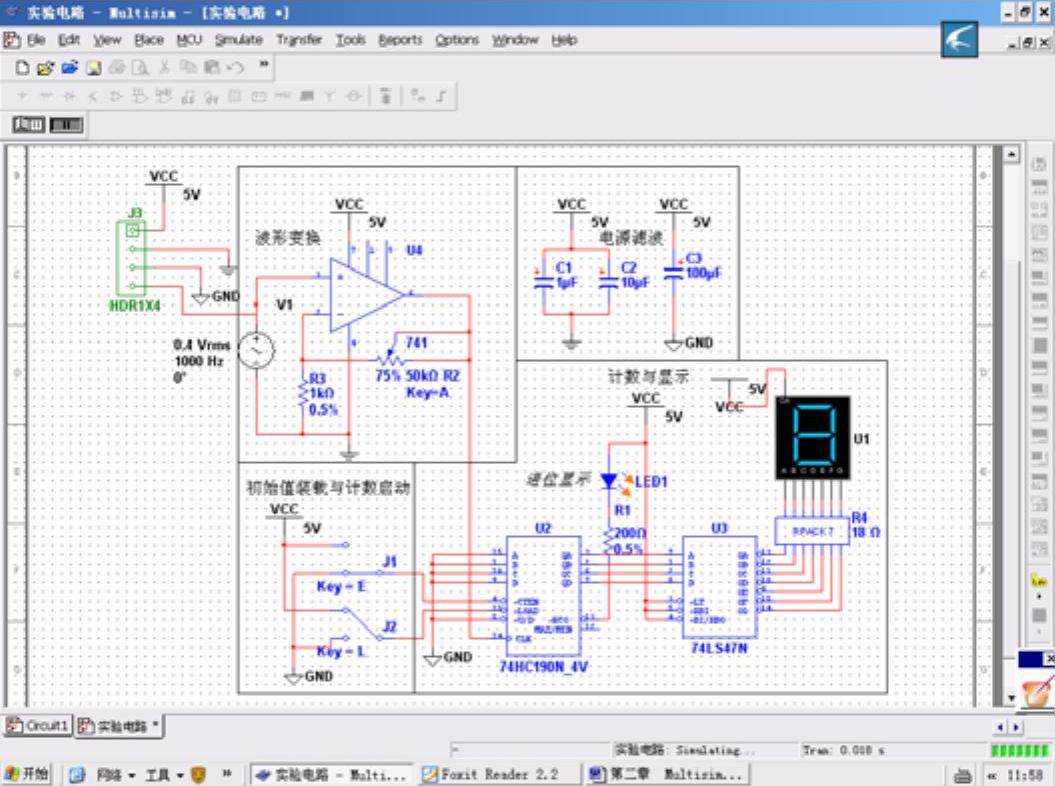Undo the last action with the Undo icon

[235, 67]
